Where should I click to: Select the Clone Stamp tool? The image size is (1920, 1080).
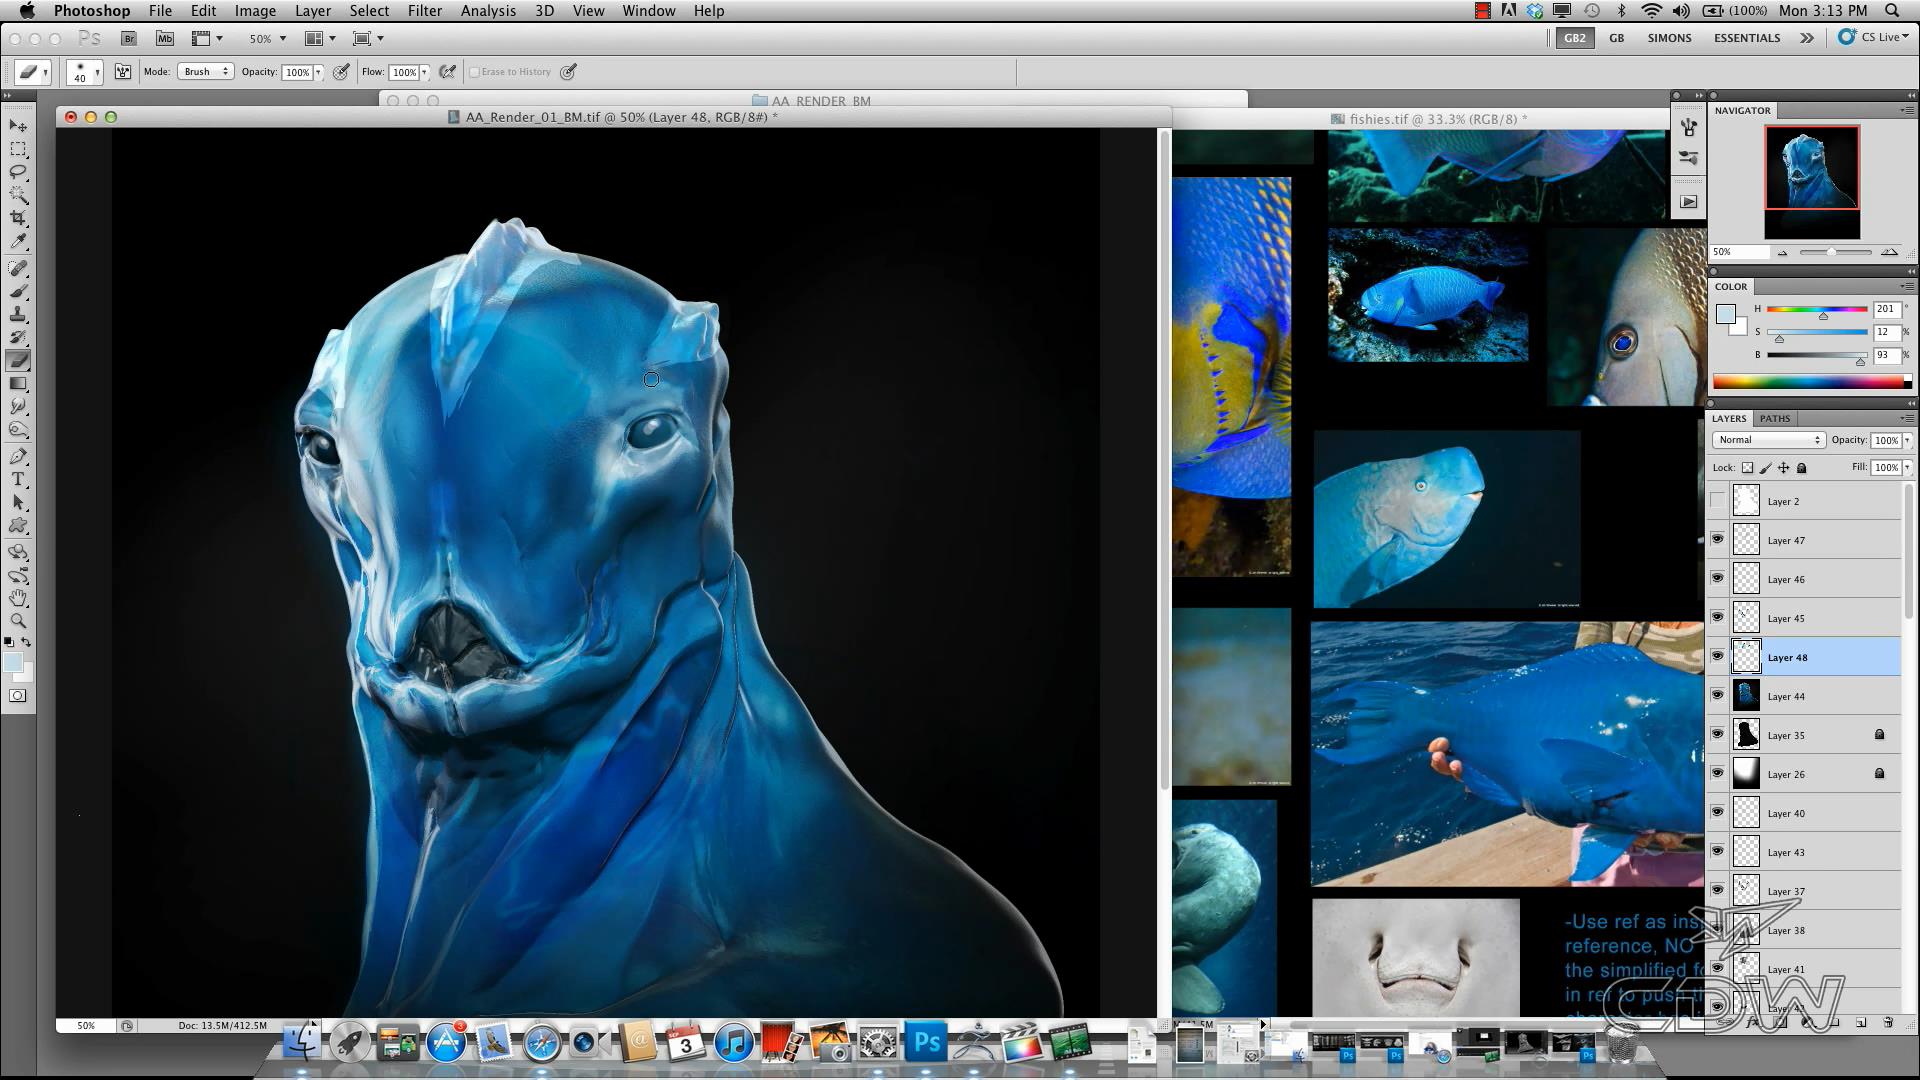click(x=18, y=314)
